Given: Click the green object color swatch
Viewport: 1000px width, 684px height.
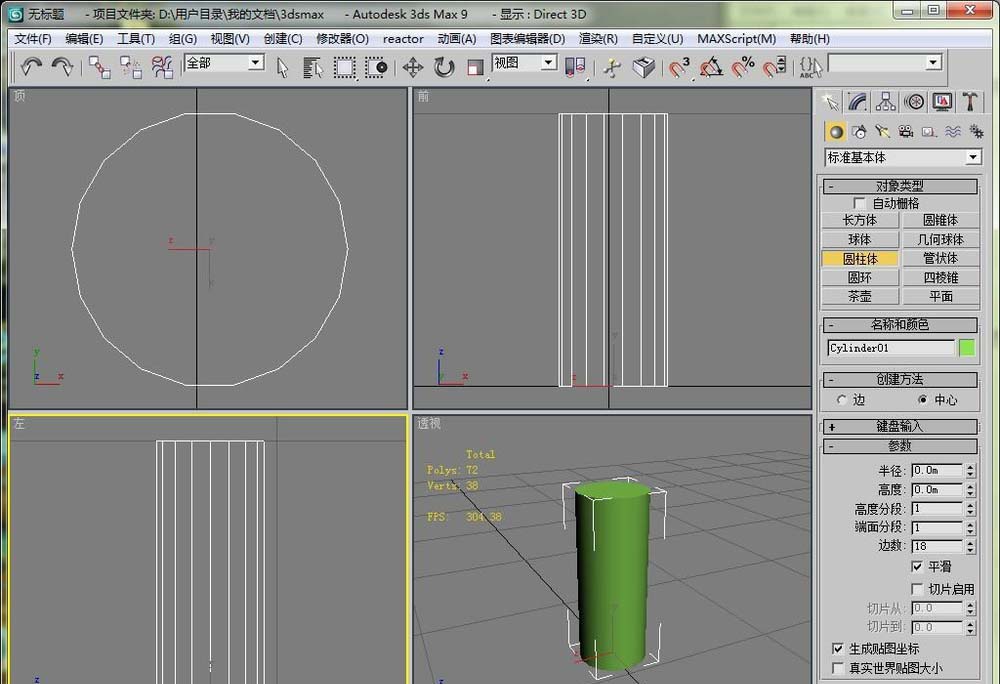Looking at the screenshot, I should 966,348.
